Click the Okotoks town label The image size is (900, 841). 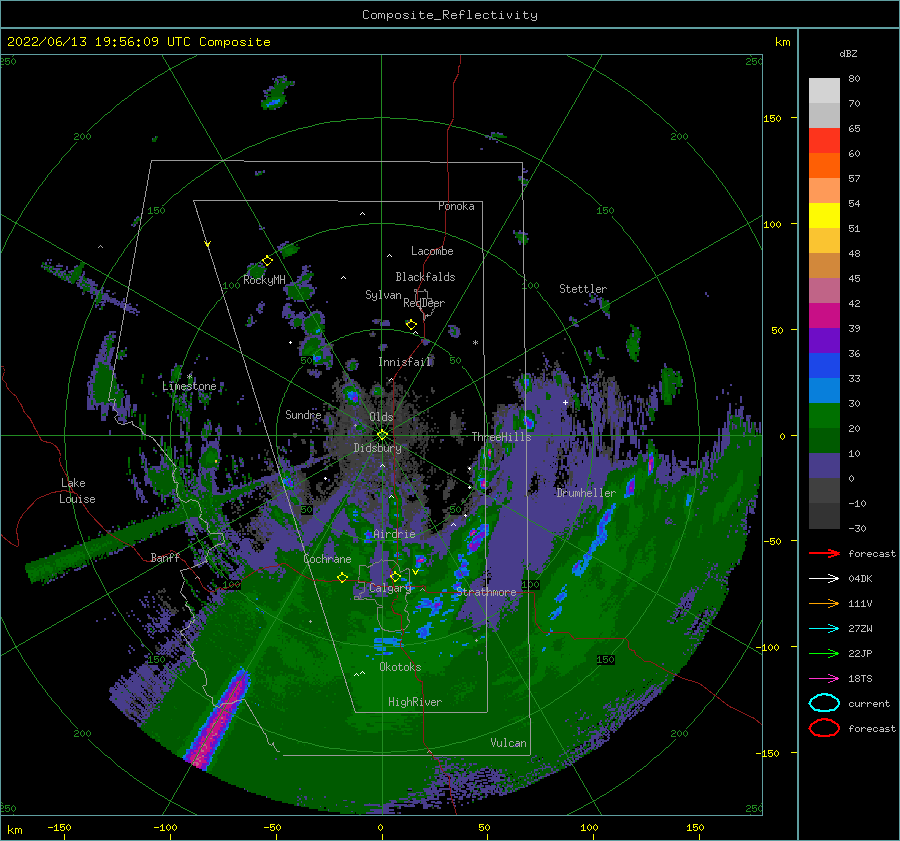pyautogui.click(x=400, y=667)
